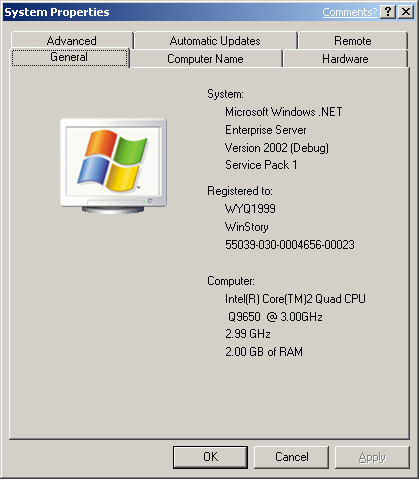Open the Remote tab

353,40
